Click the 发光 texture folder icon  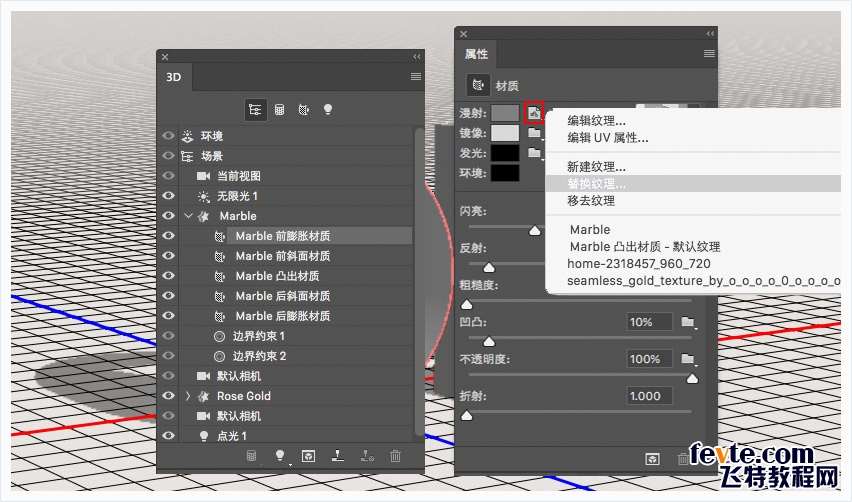(x=535, y=153)
